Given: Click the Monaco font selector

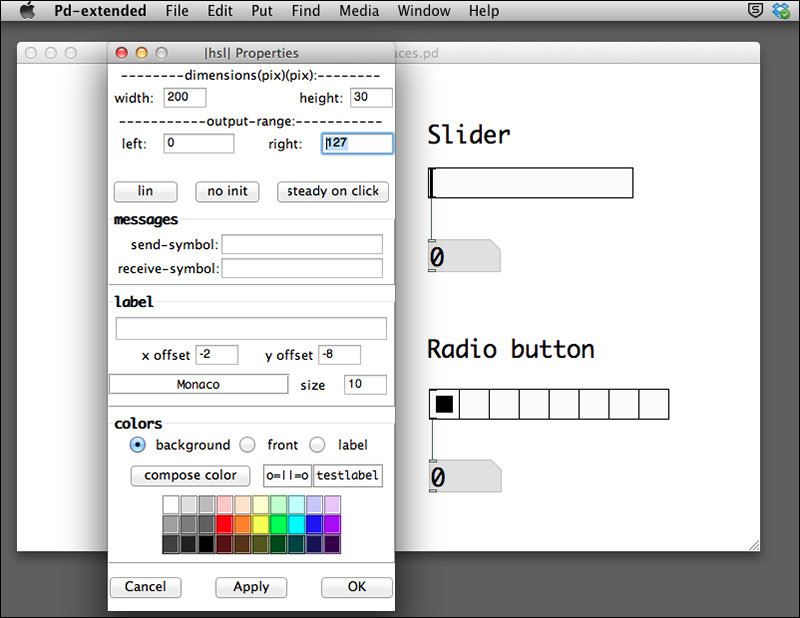Looking at the screenshot, I should 198,384.
